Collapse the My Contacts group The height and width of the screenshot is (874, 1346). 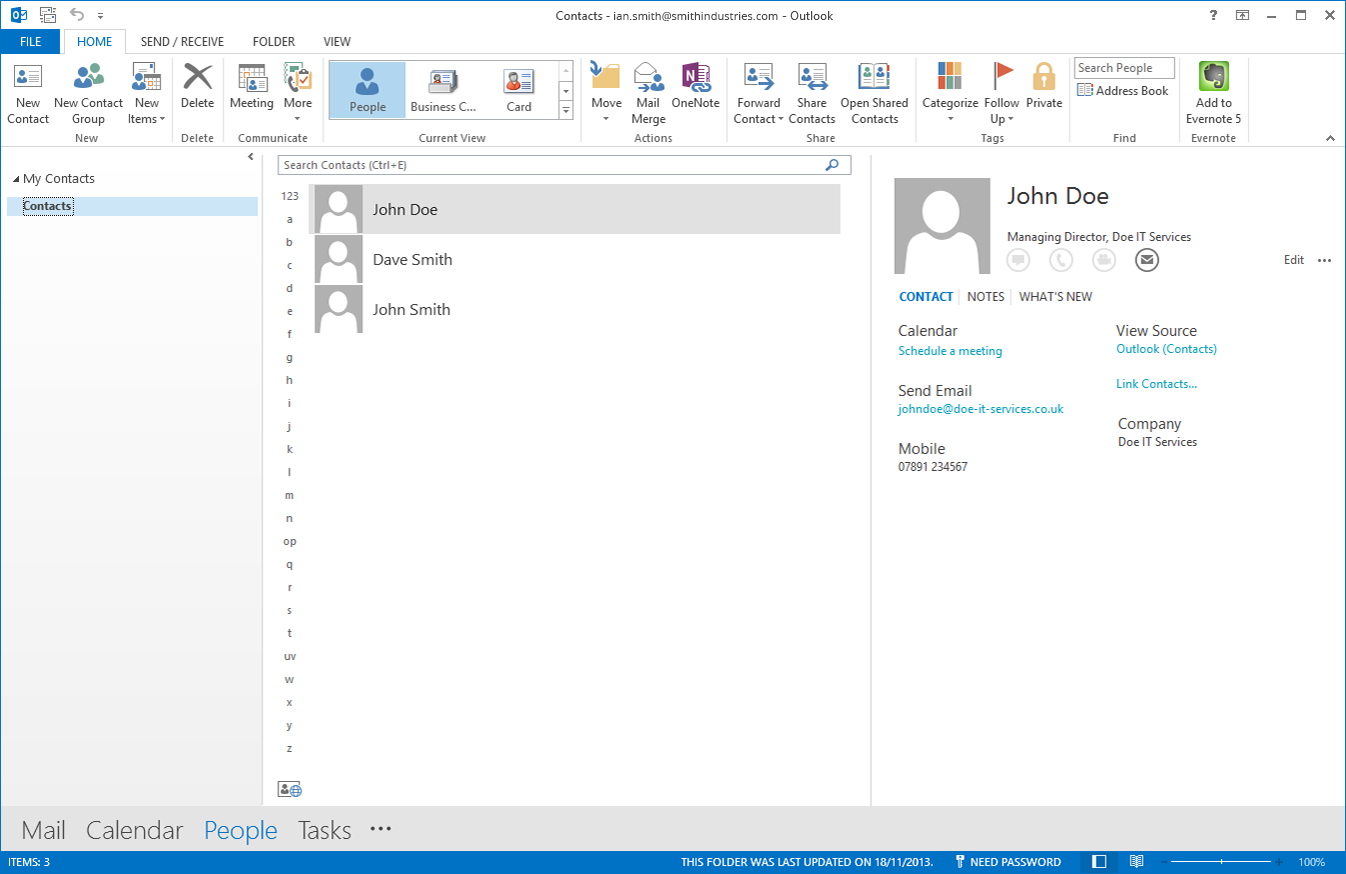(16, 179)
